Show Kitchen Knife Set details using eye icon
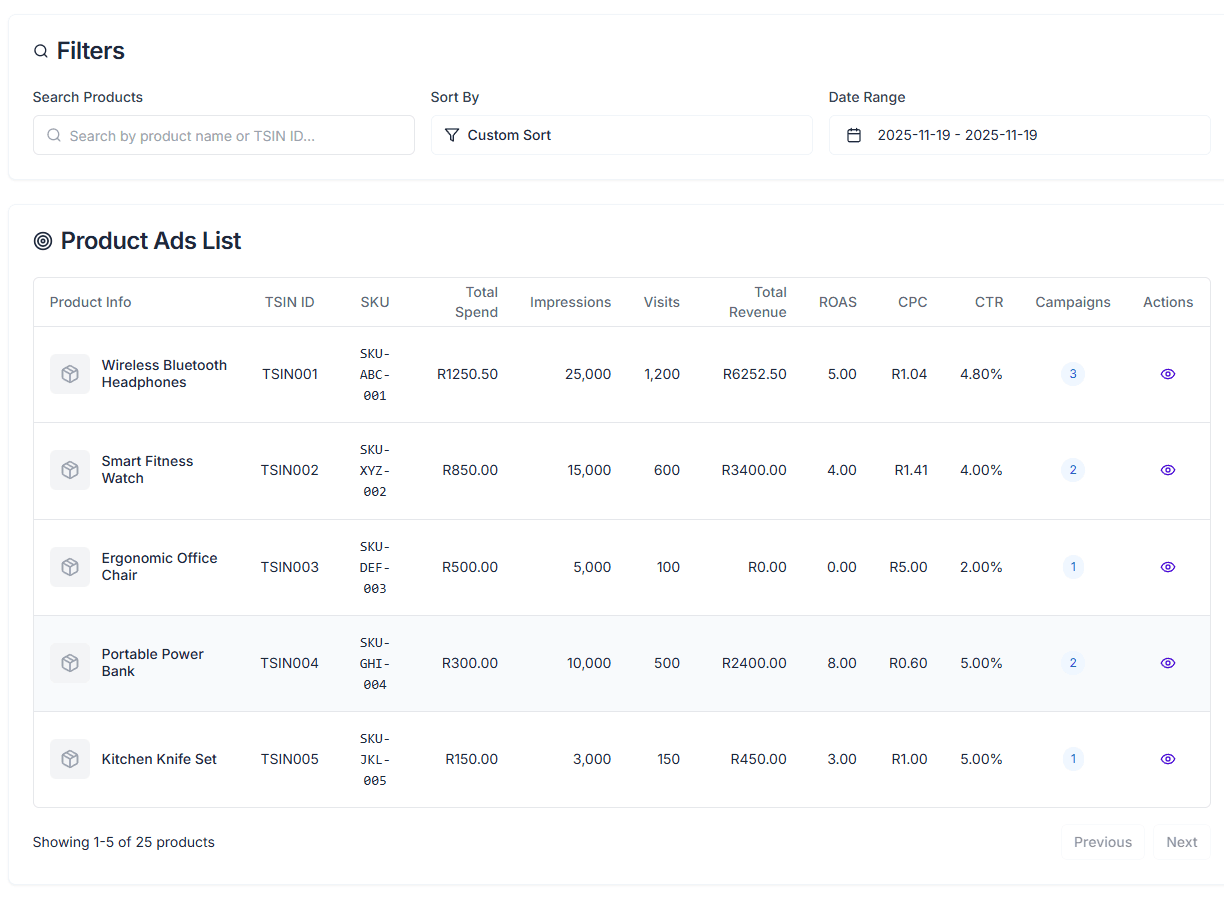 coord(1167,759)
